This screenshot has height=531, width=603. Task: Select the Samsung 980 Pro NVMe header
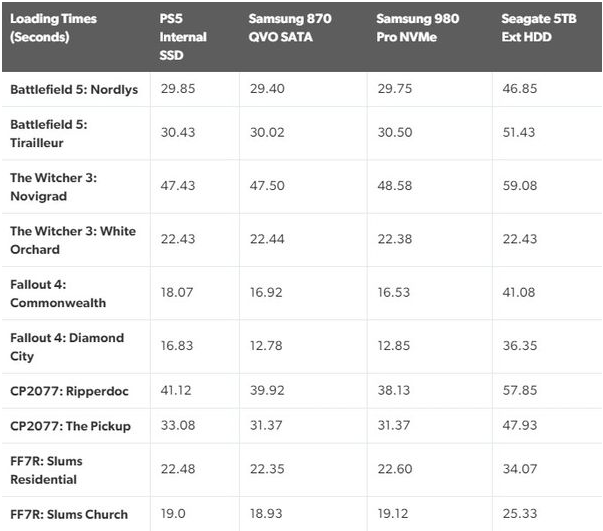pos(416,28)
